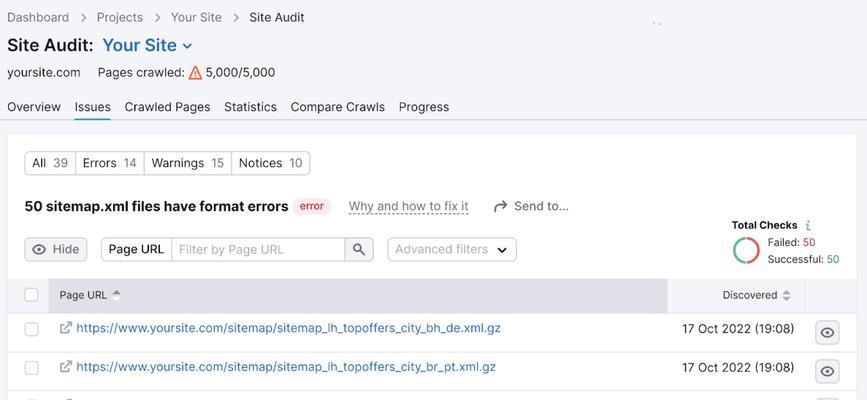Filter issues by All 39
This screenshot has width=867, height=400.
tap(50, 163)
